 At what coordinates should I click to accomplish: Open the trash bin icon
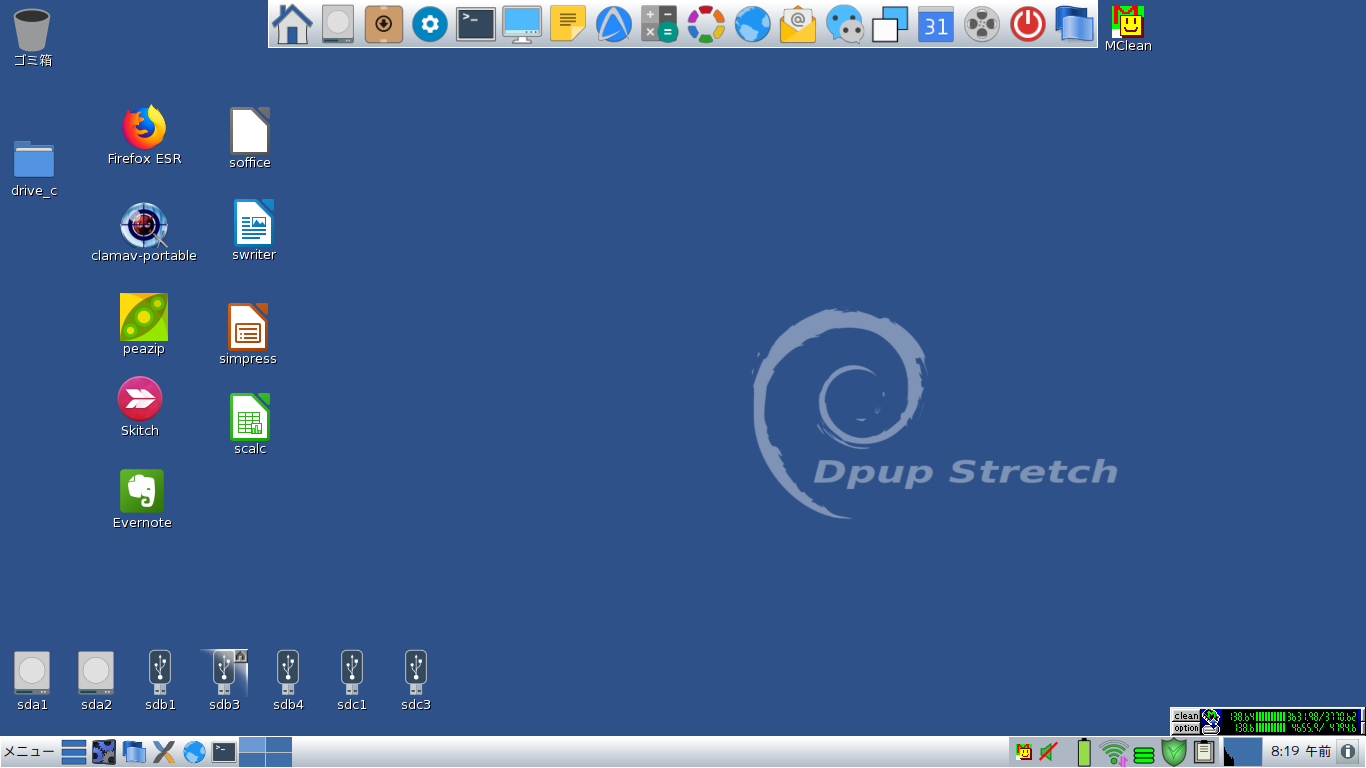(x=33, y=37)
